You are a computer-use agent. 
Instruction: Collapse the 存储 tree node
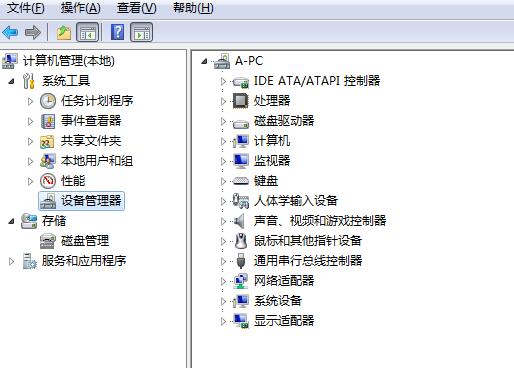(x=12, y=221)
